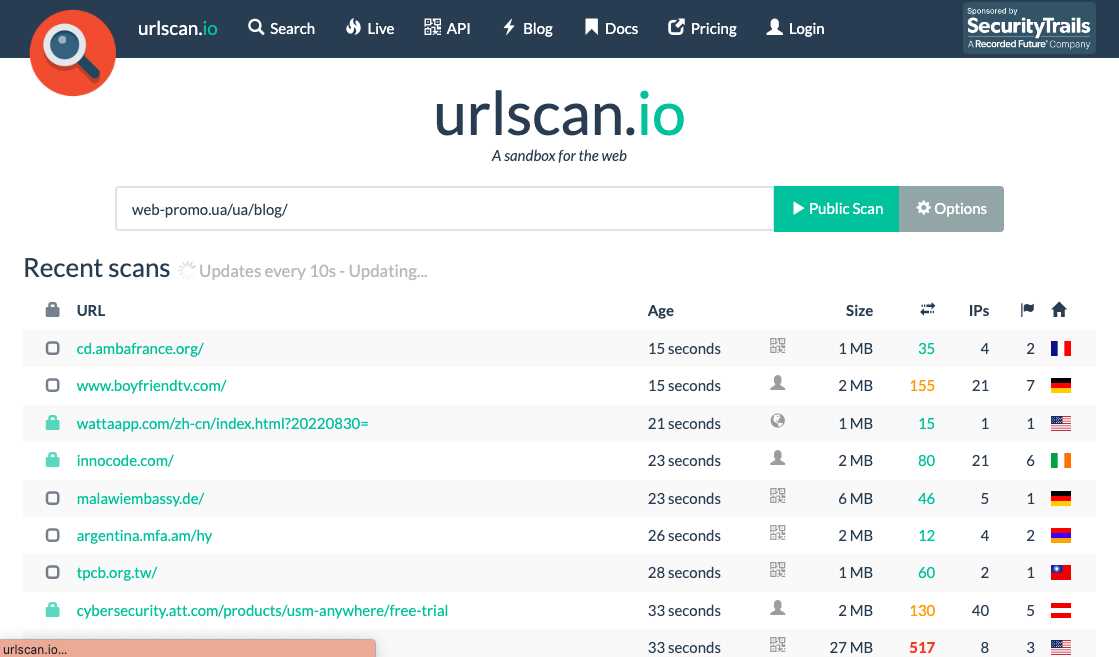Click the Austrian flag in cybersecurity.att.com row

(1060, 610)
